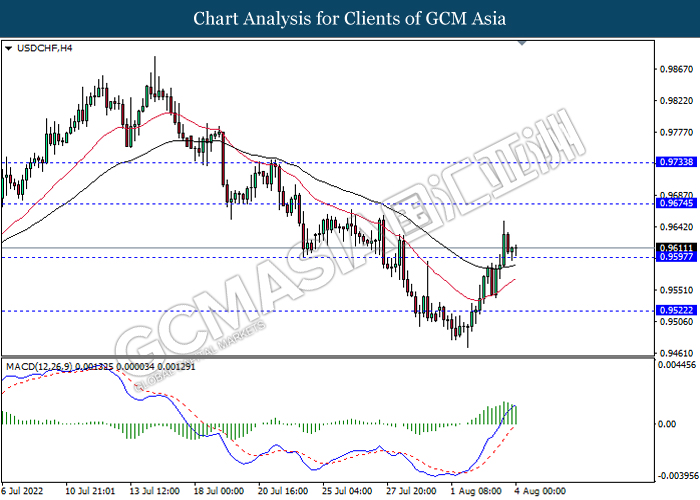Click the 0.95060 price axis value
Screen dimensions: 700x500
point(676,322)
